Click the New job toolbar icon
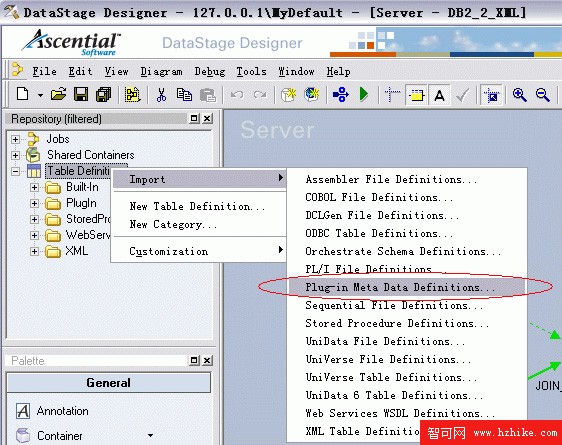The image size is (562, 445). [x=23, y=95]
